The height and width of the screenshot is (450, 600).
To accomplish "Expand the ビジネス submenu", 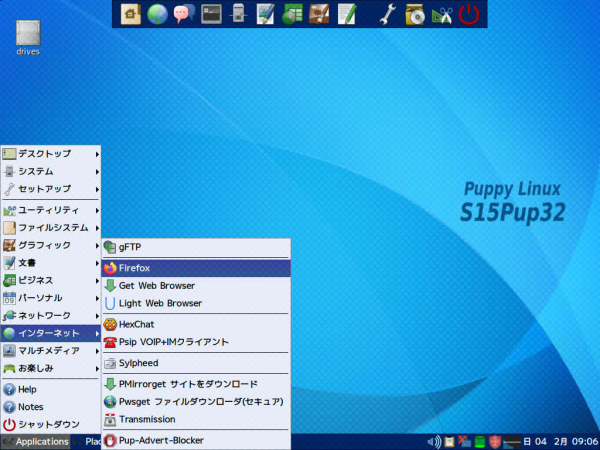I will pos(51,280).
